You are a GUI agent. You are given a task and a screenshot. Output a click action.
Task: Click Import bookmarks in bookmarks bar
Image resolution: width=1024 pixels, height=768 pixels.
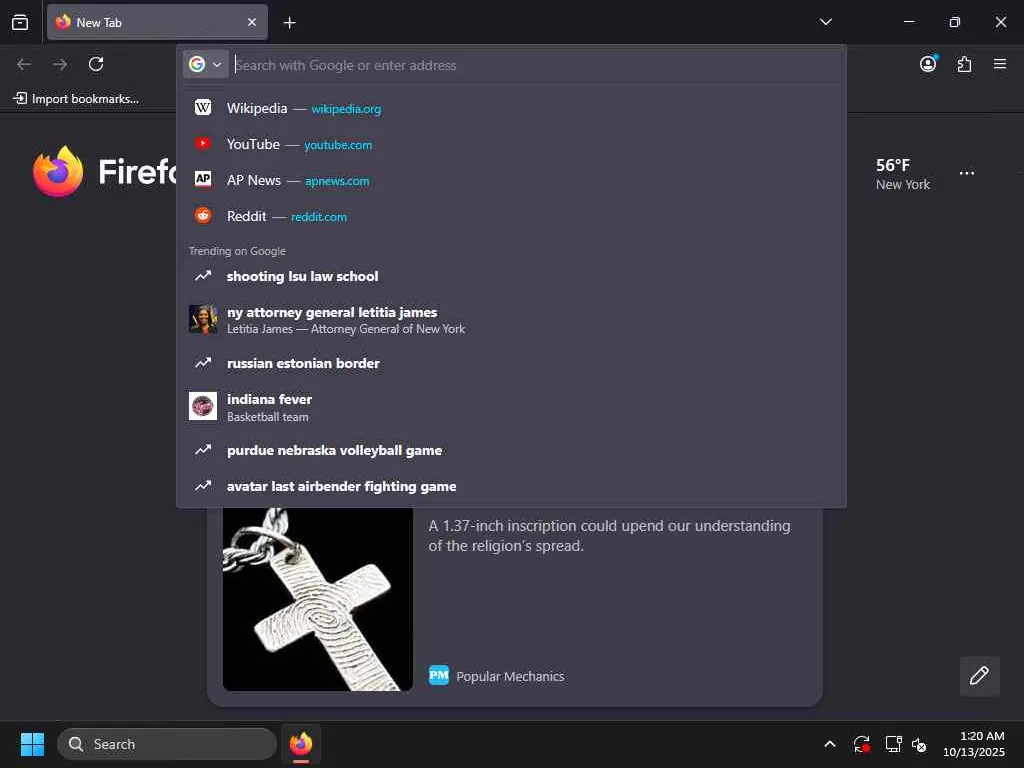[x=76, y=99]
